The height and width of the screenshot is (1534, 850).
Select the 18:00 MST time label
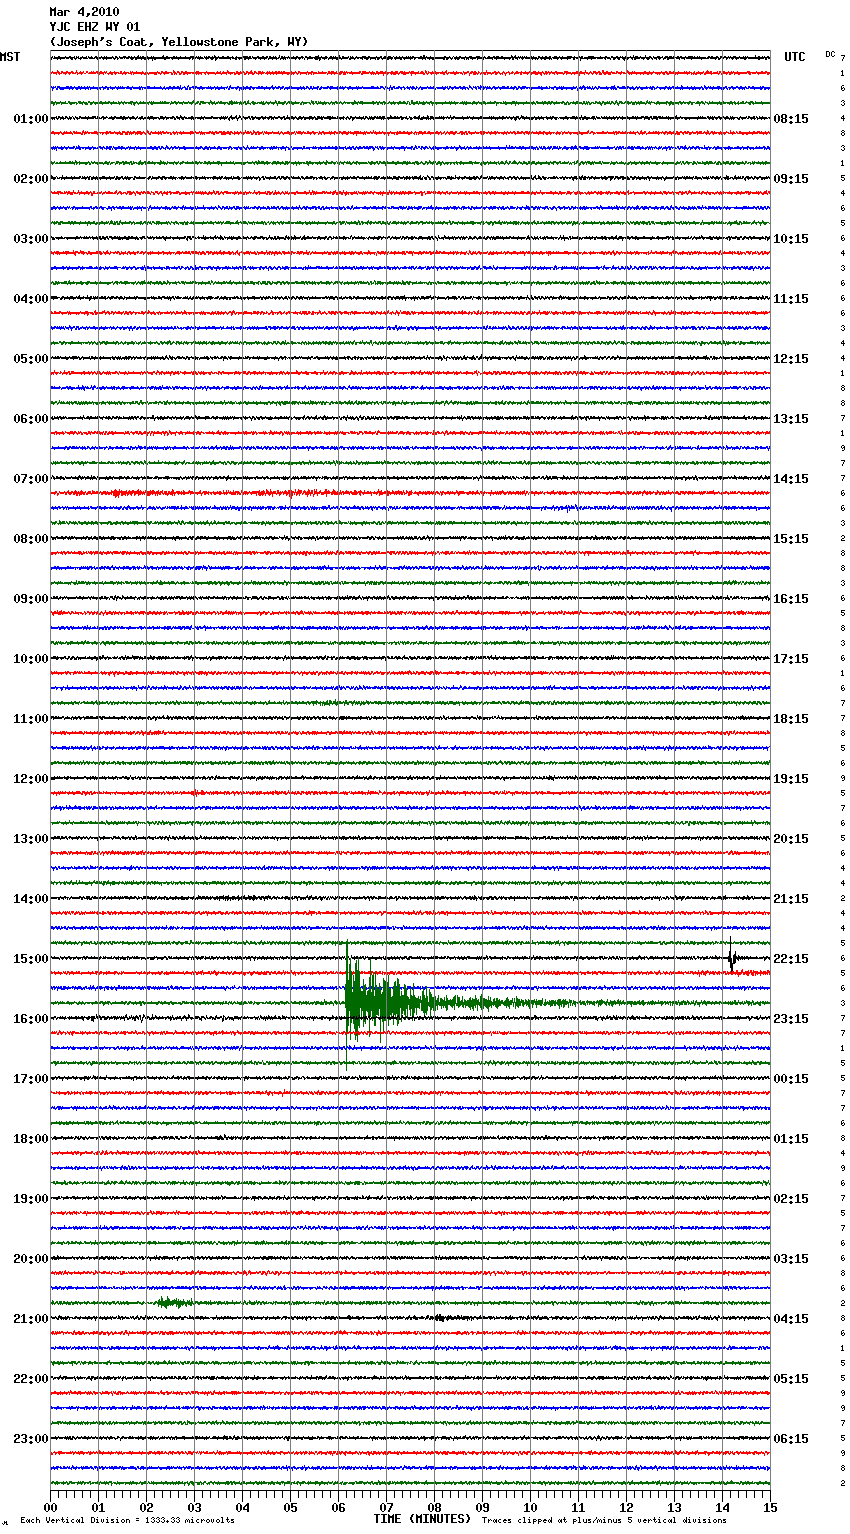tap(31, 1139)
